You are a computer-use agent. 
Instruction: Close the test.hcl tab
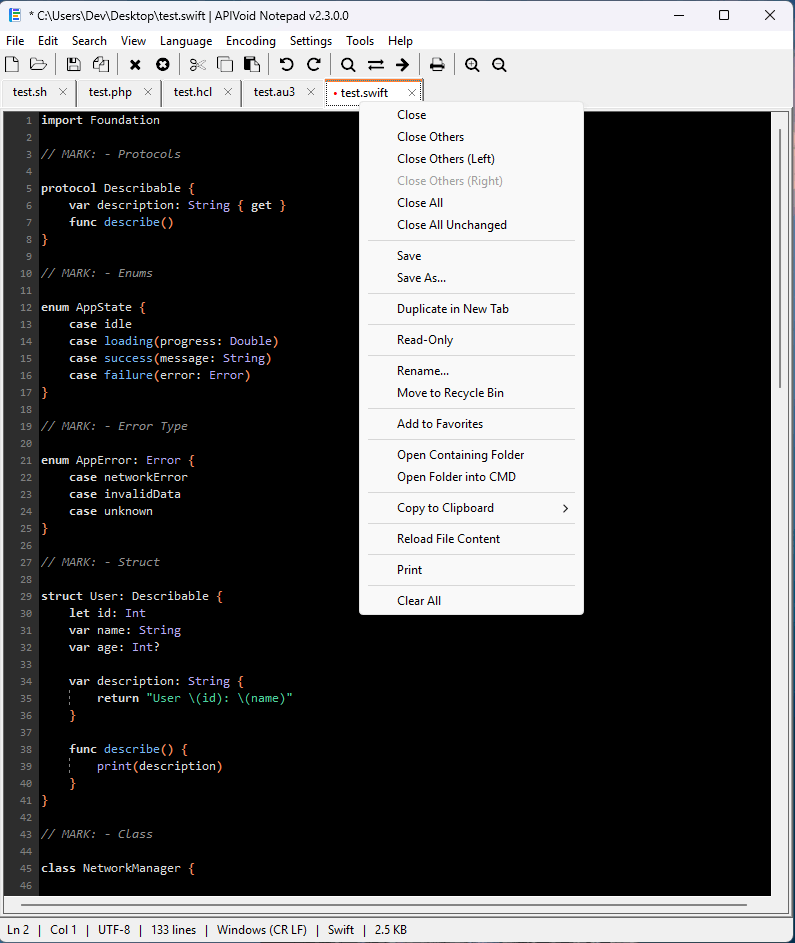(x=228, y=92)
